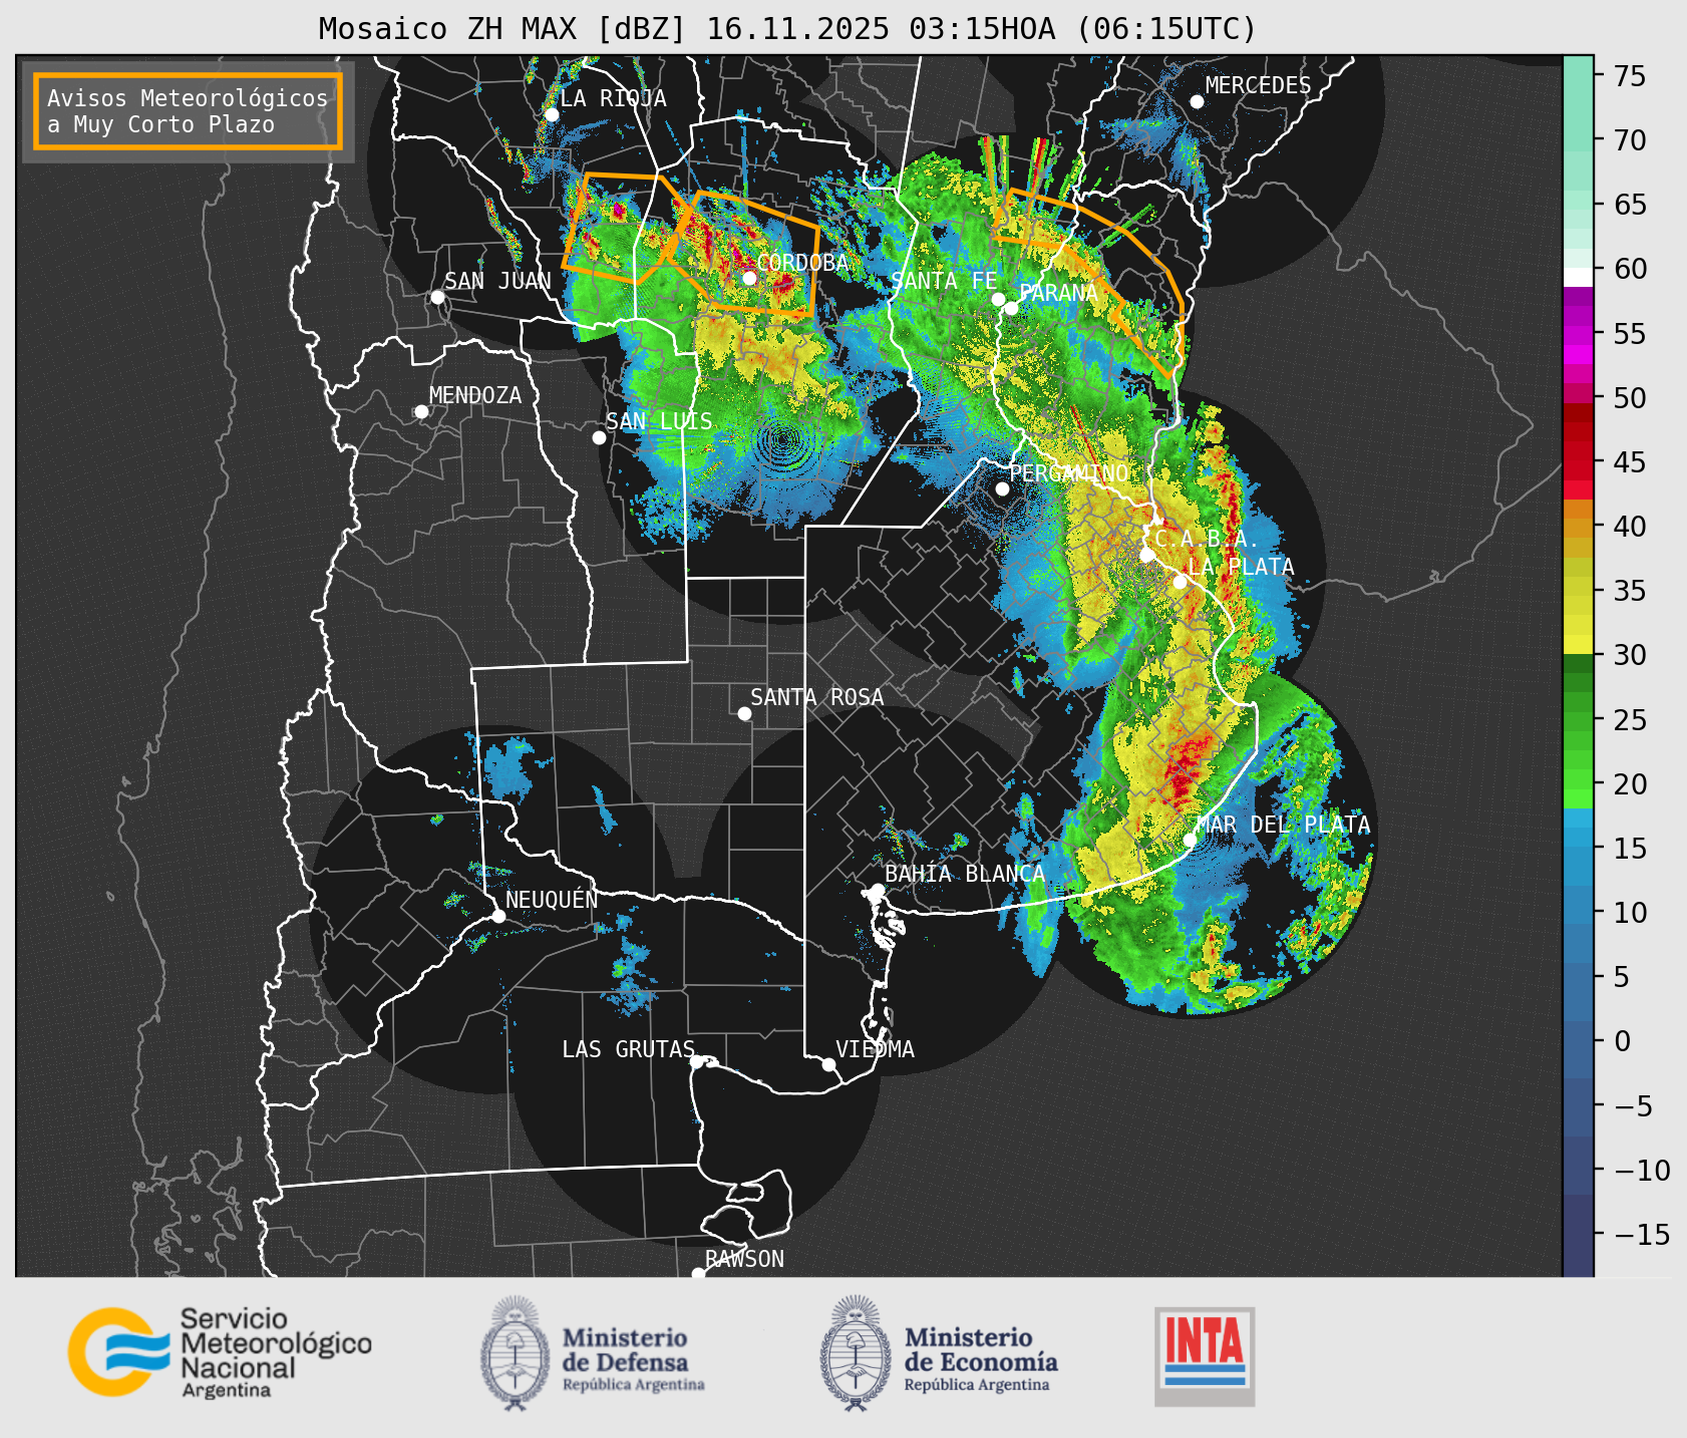Image resolution: width=1687 pixels, height=1438 pixels.
Task: Select the MERCEDES city marker
Action: 1197,102
